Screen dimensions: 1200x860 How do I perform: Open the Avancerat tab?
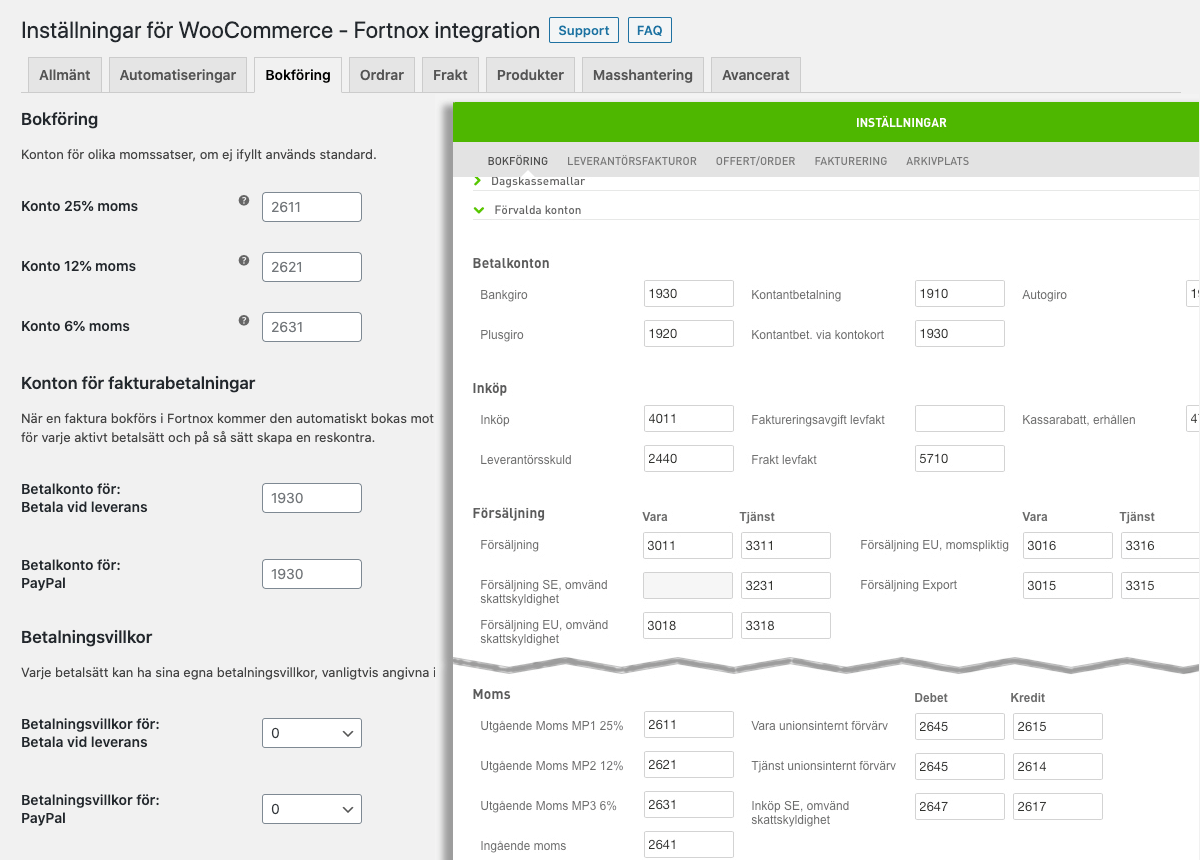755,75
